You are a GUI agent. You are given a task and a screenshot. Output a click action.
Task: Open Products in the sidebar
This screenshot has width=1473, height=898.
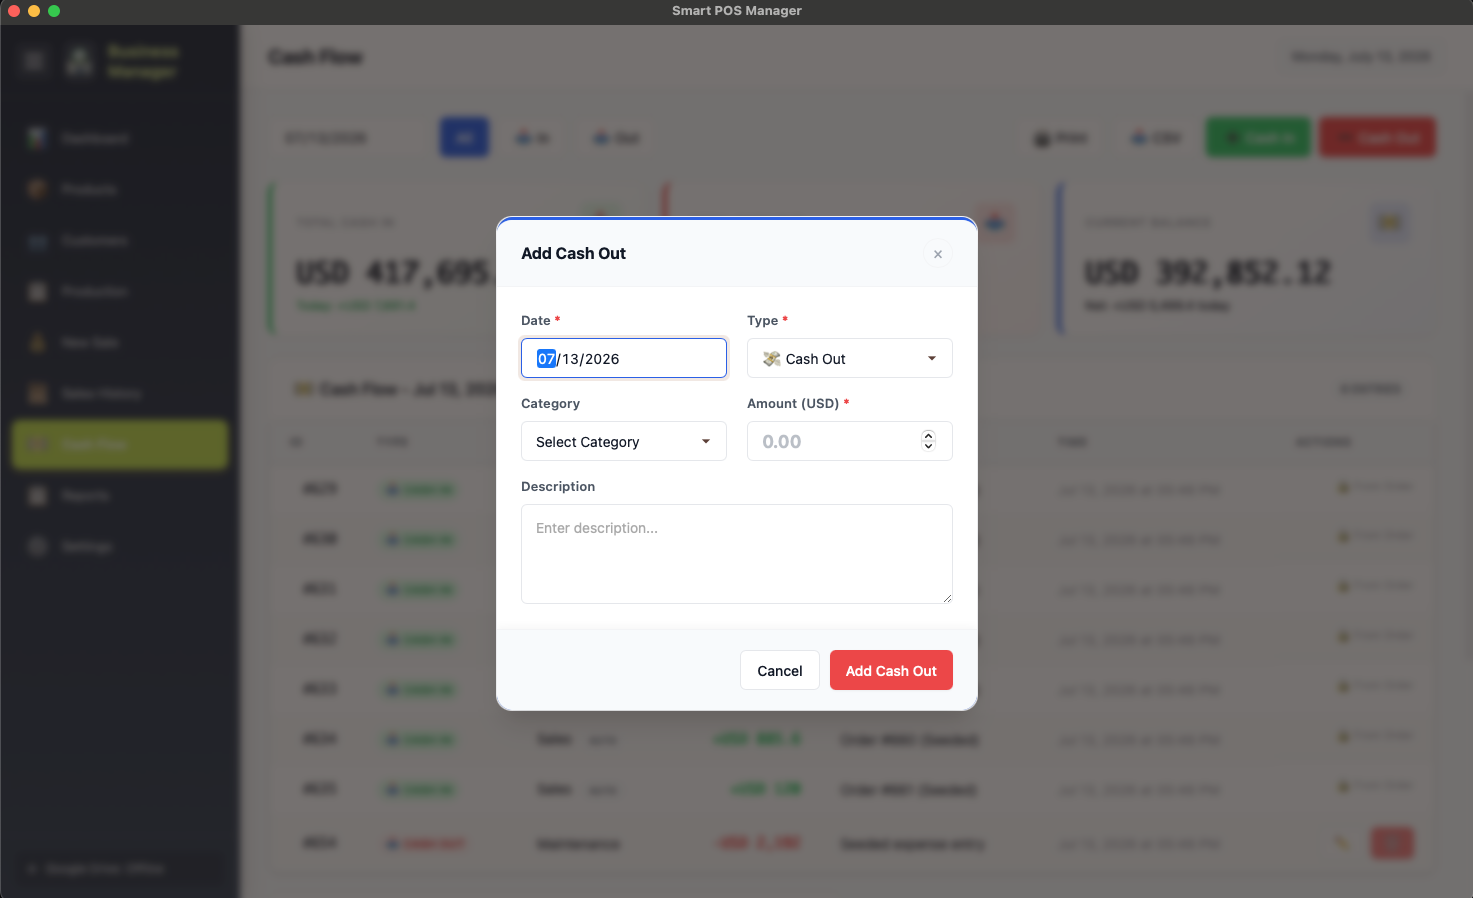point(120,189)
